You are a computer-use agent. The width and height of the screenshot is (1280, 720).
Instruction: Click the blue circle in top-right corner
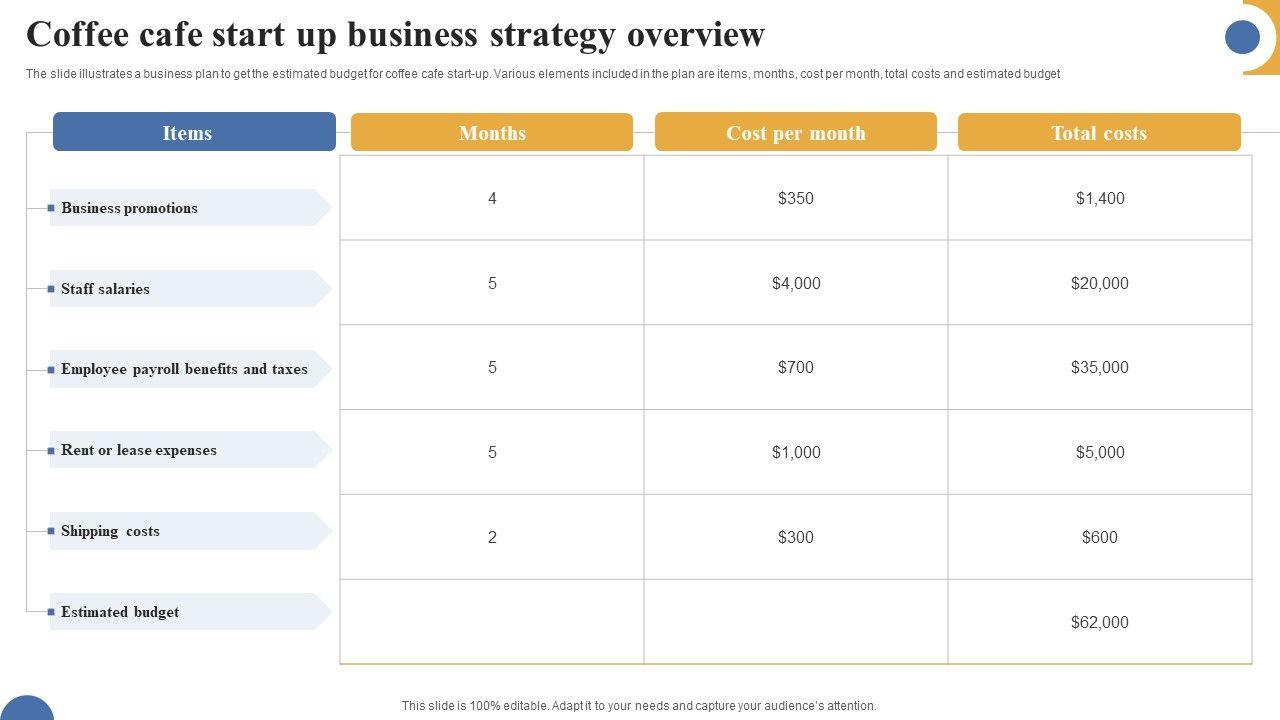coord(1242,37)
